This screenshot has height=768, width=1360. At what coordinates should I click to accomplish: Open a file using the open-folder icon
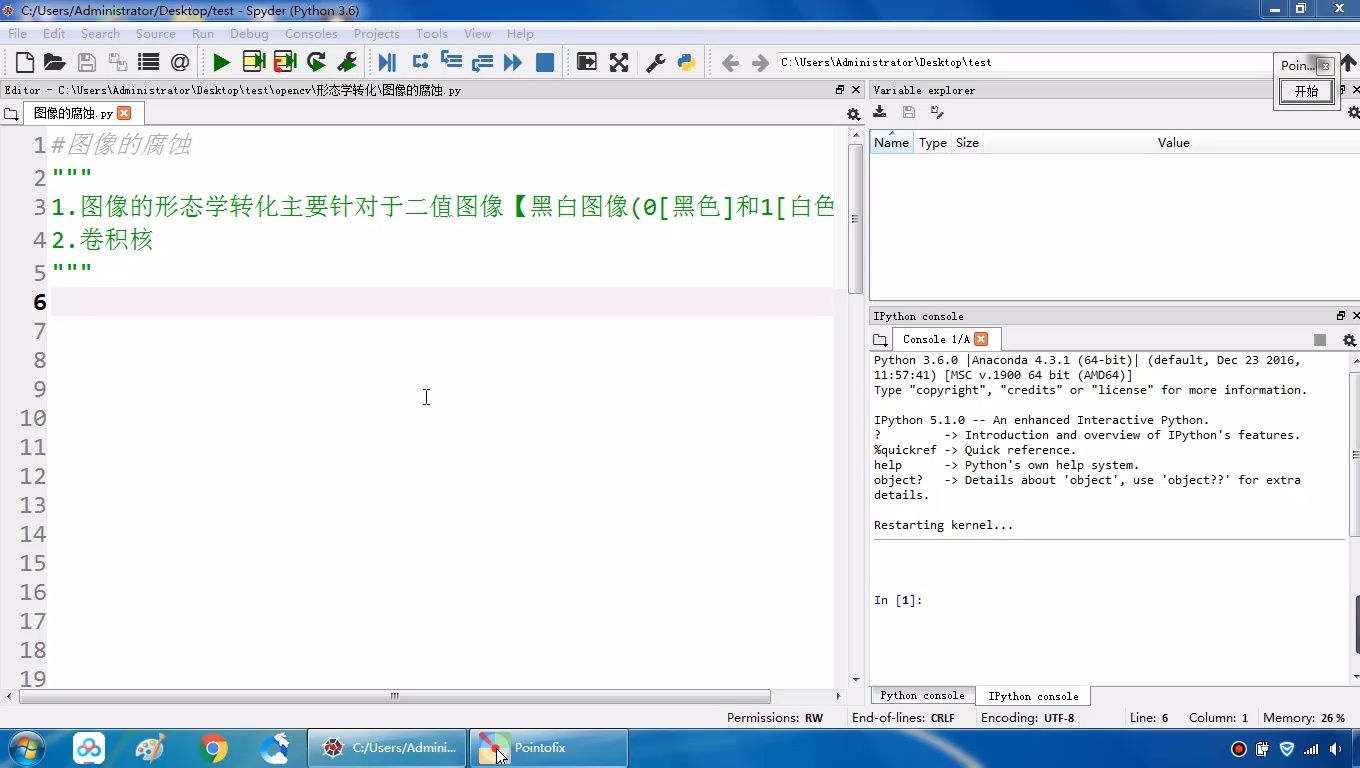(x=54, y=62)
